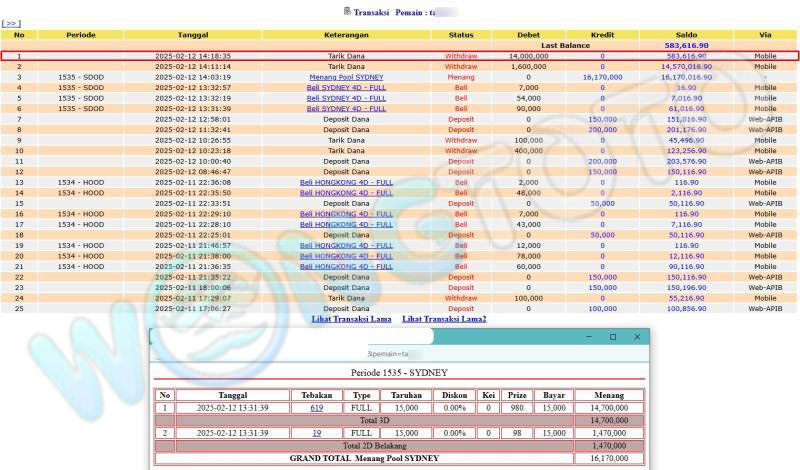The height and width of the screenshot is (470, 800).
Task: Expand the [>>] link above the table
Action: 11,23
